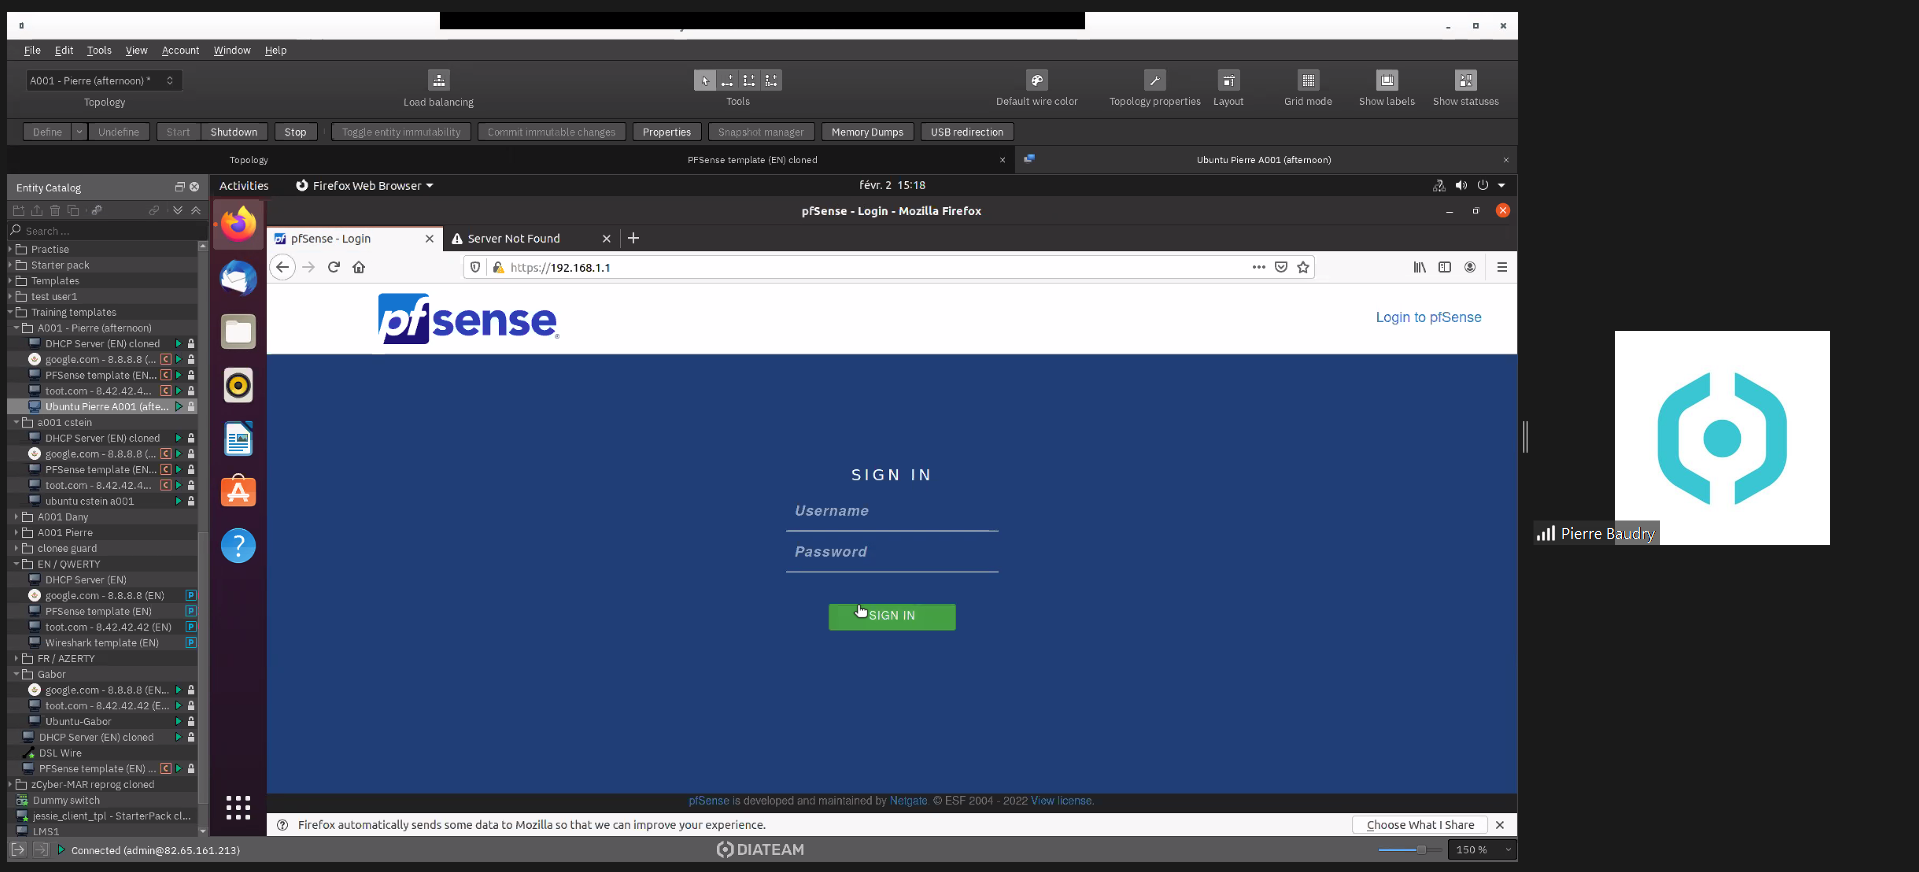Viewport: 1919px width, 872px height.
Task: Bookmark this page with star icon
Action: point(1303,267)
